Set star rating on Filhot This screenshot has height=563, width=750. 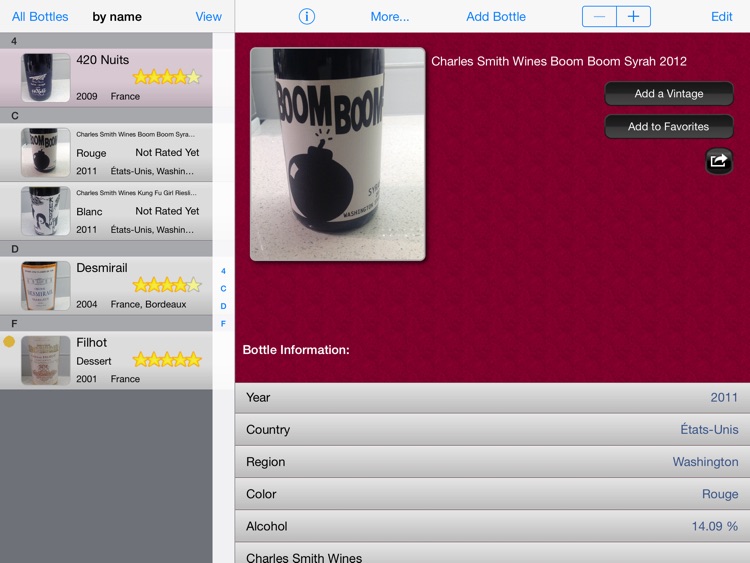pyautogui.click(x=167, y=359)
